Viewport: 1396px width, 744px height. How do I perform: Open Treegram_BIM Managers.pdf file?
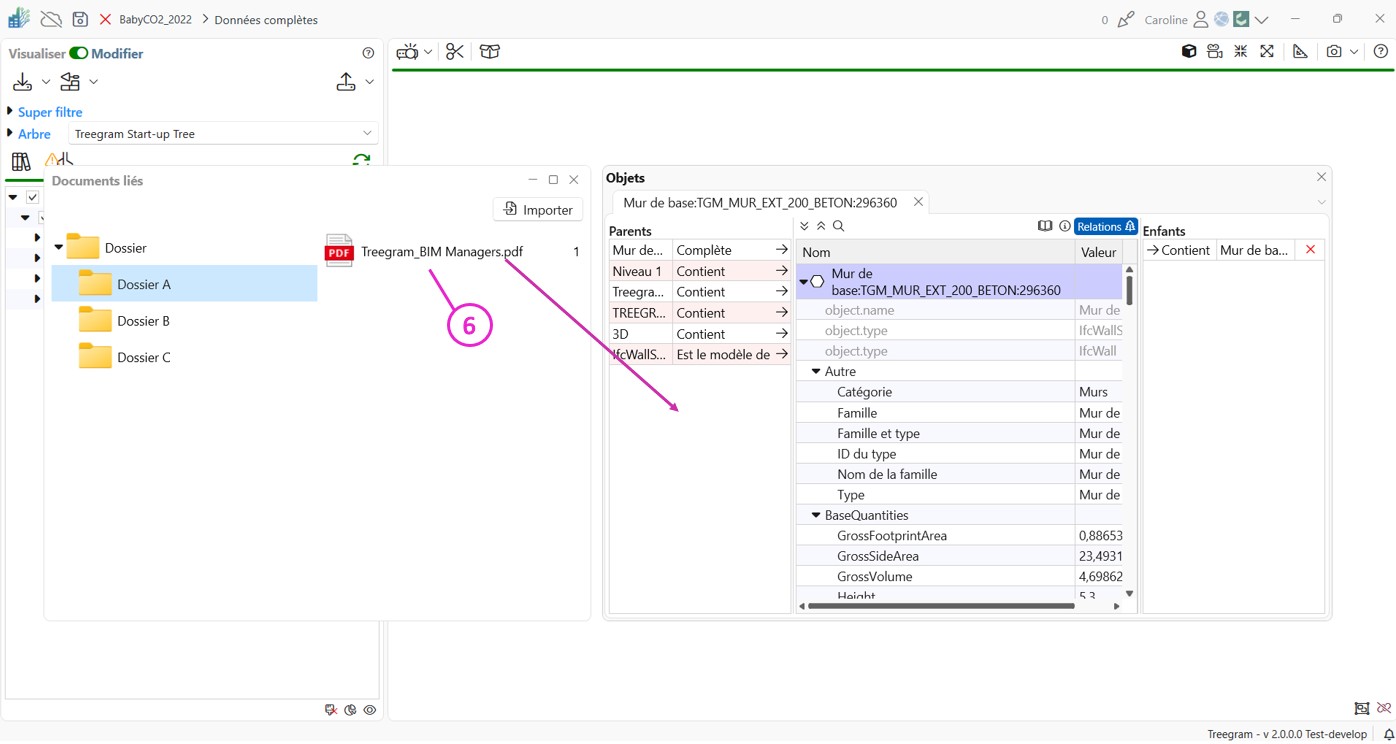[x=441, y=252]
